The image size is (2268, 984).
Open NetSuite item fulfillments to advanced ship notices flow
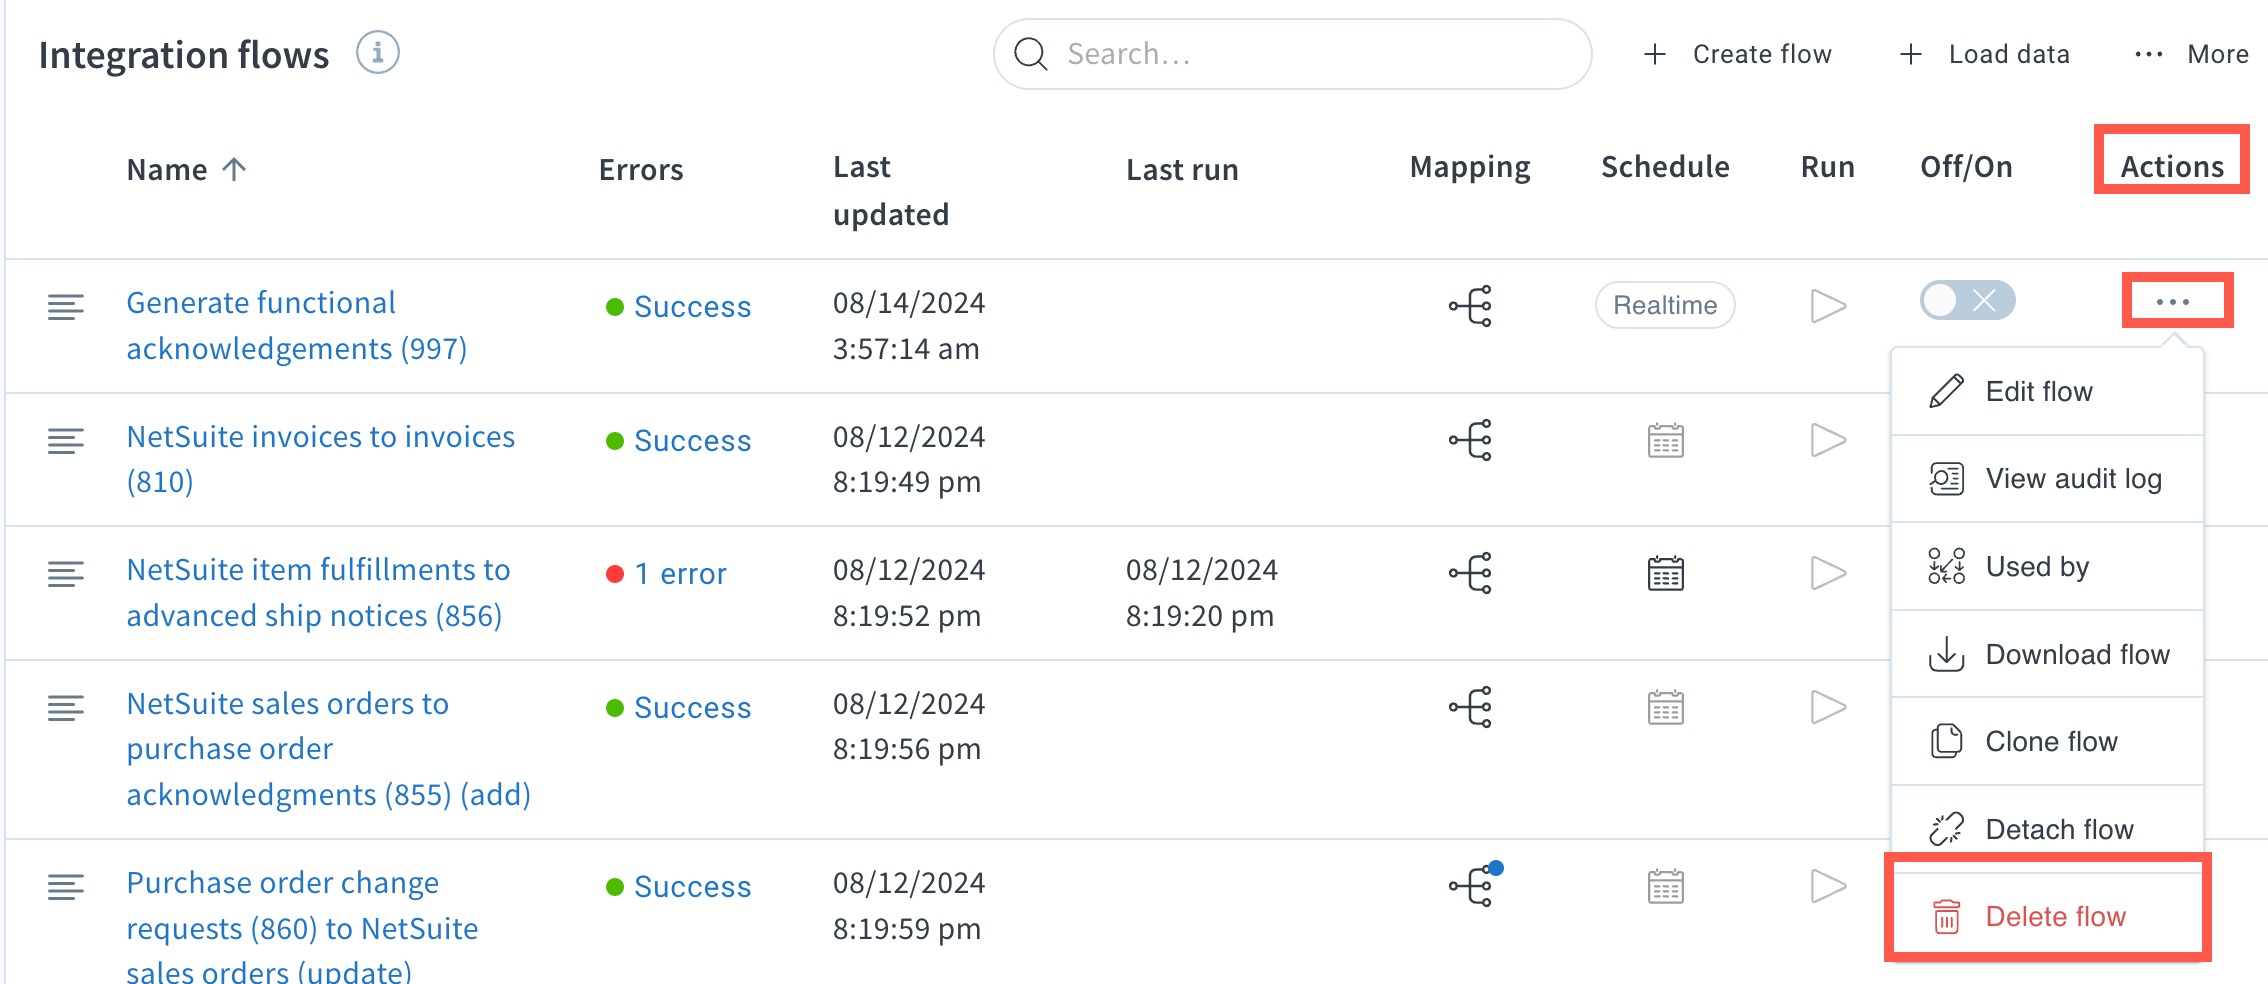pyautogui.click(x=318, y=592)
